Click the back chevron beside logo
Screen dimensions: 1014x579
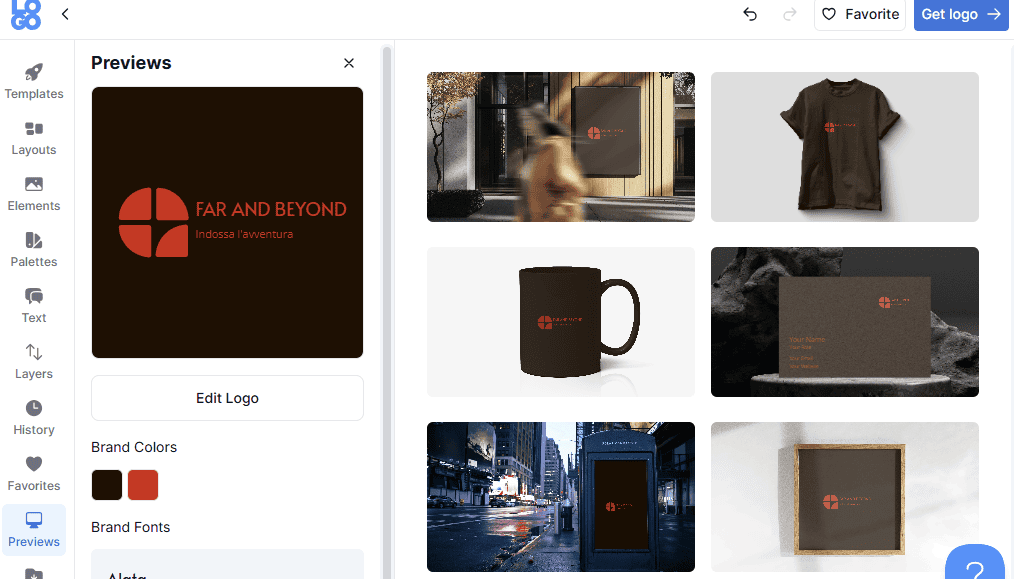65,14
